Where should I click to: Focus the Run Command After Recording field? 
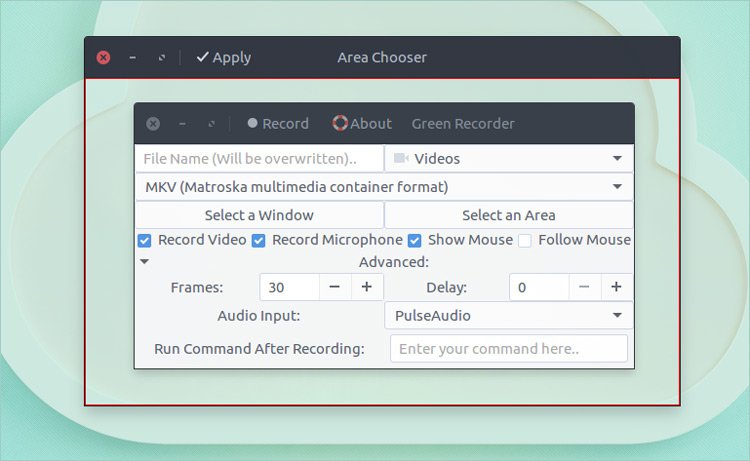pyautogui.click(x=509, y=349)
